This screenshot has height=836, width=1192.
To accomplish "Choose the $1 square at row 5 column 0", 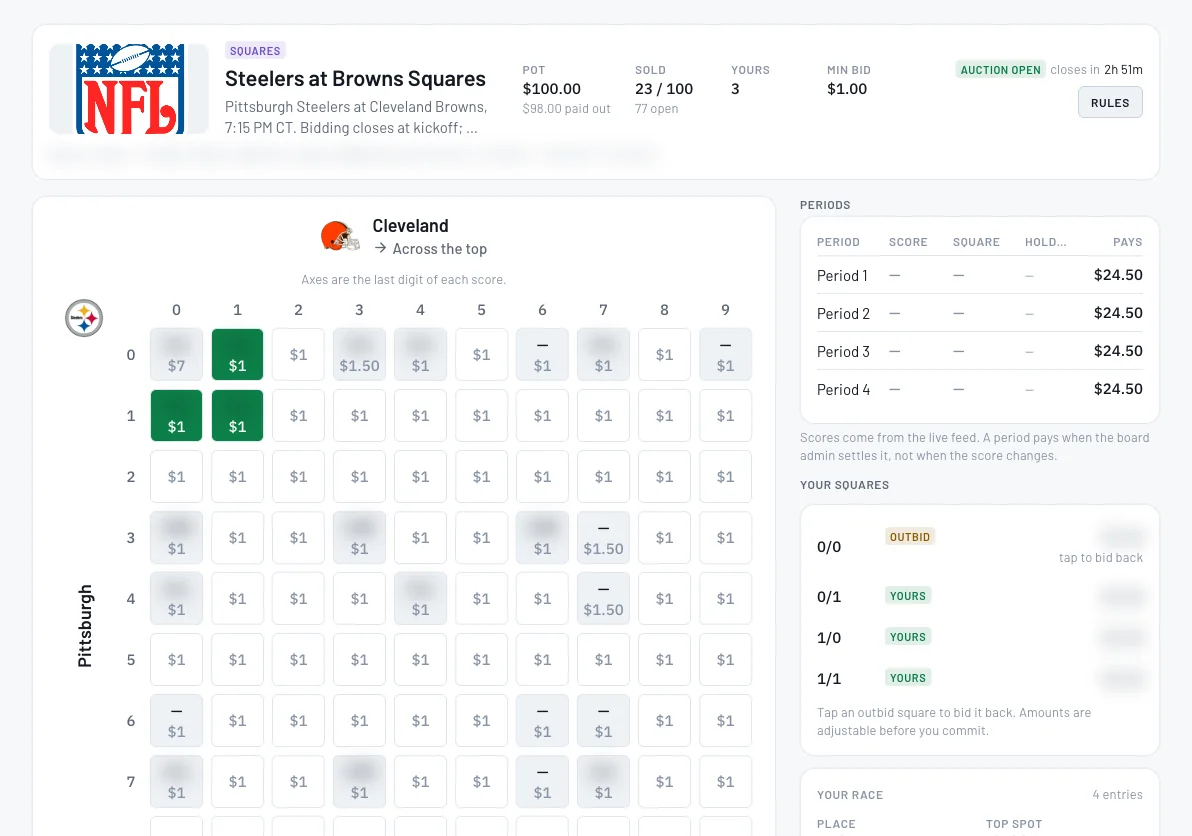I will pos(176,660).
